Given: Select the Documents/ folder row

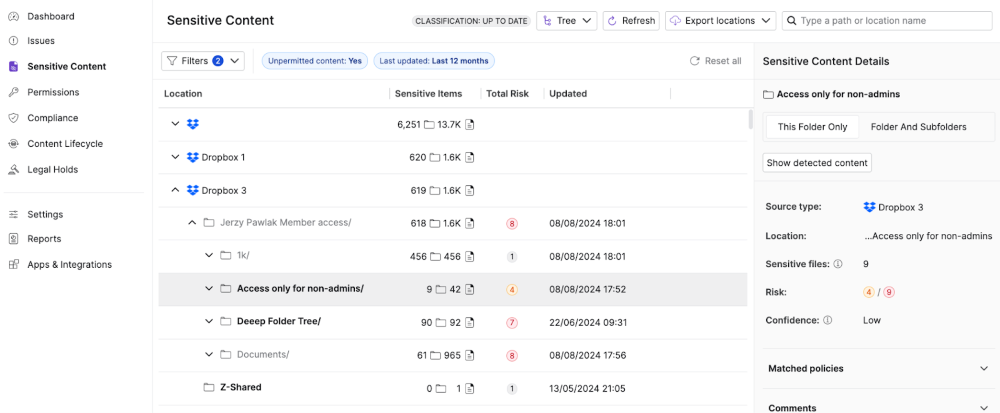Looking at the screenshot, I should coord(453,355).
